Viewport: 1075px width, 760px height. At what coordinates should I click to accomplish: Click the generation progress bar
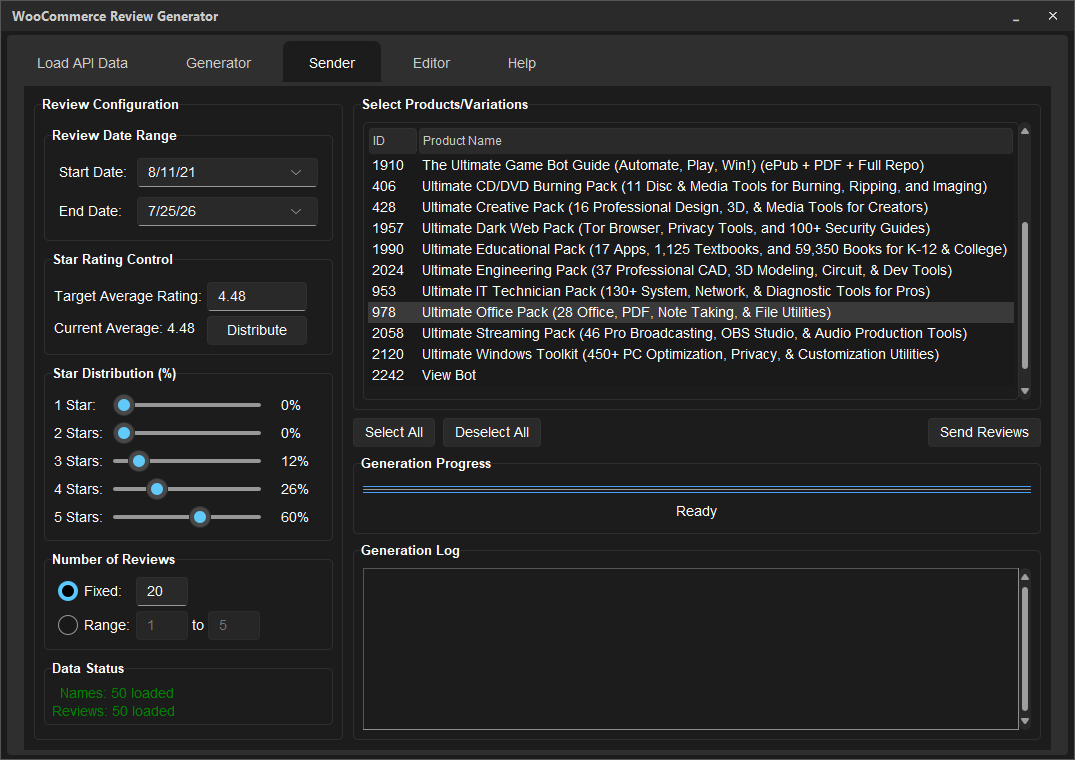[x=697, y=489]
